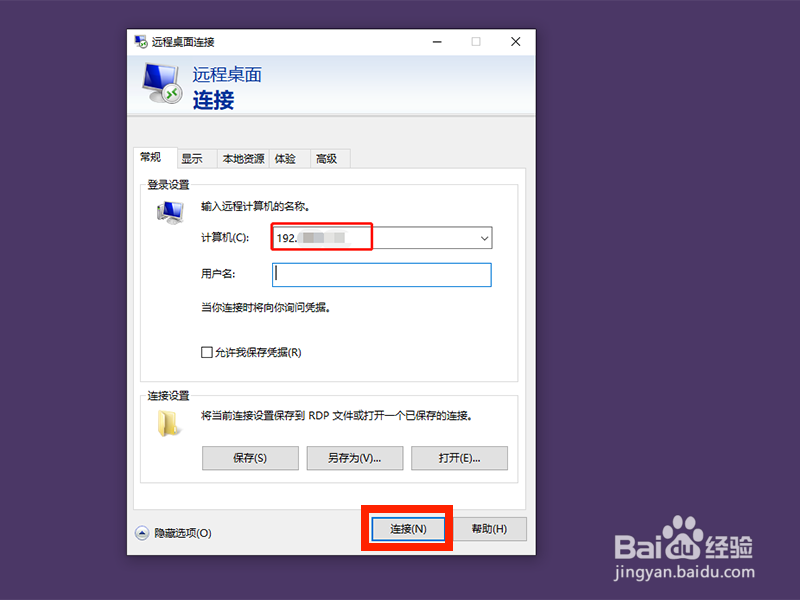800x600 pixels.
Task: Go to the 高级 tab
Action: tap(327, 159)
